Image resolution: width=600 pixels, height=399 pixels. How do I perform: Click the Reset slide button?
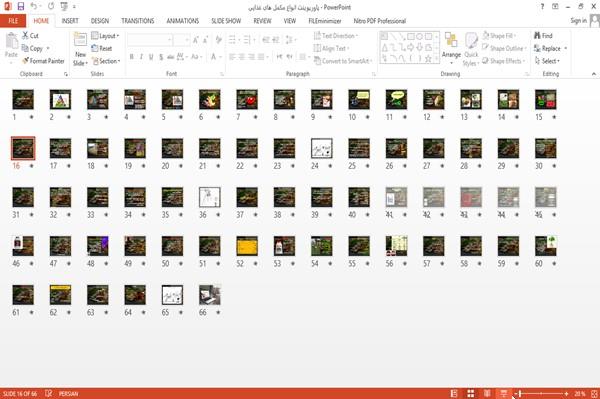click(102, 48)
